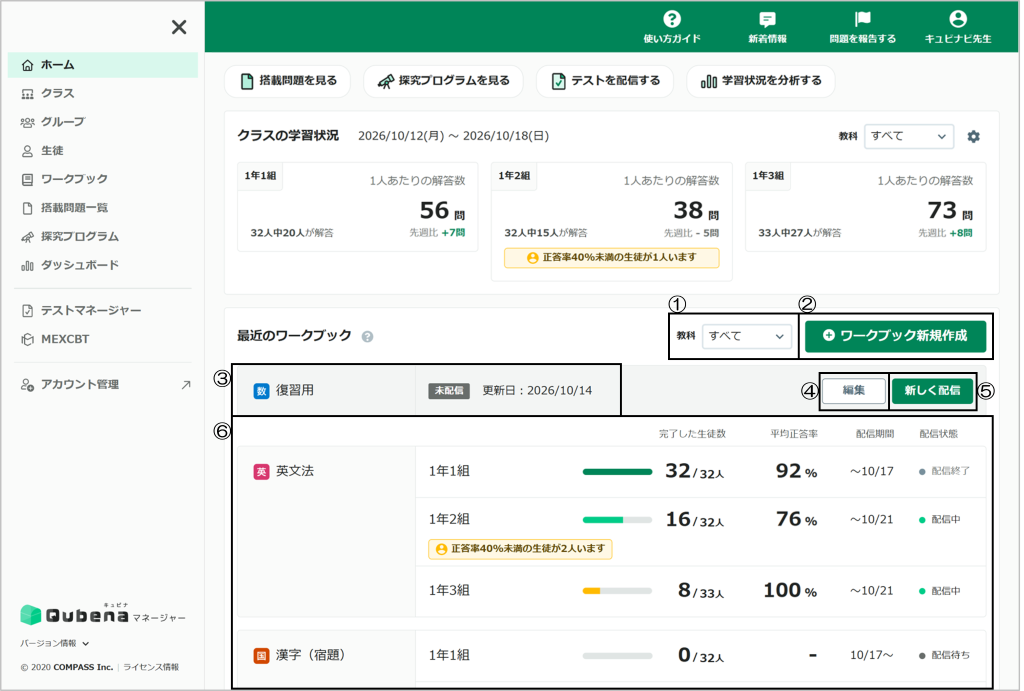Click the 問題を報告する flag icon
This screenshot has height=691, width=1024.
pos(862,19)
